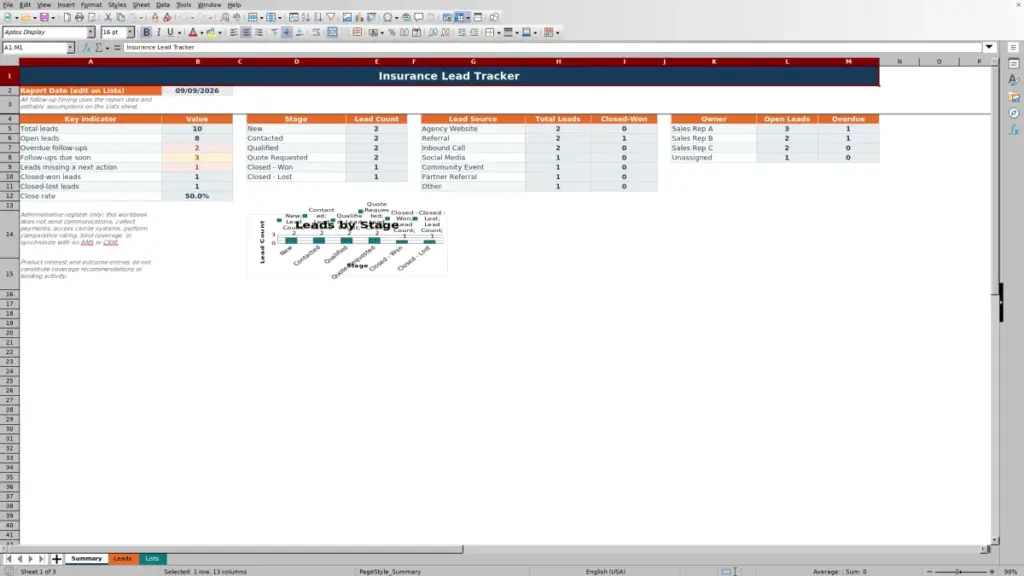The height and width of the screenshot is (576, 1024).
Task: Click the Insert Comment icon
Action: (x=419, y=18)
